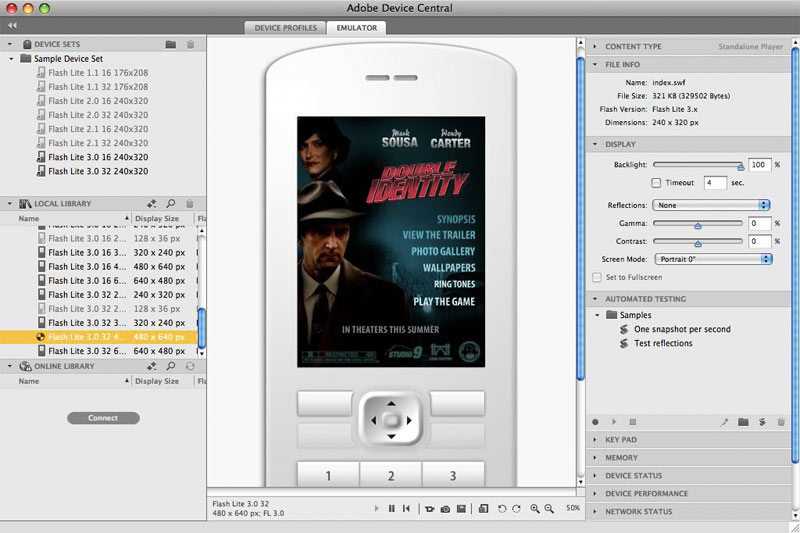
Task: Rotate device counterclockwise
Action: (502, 509)
